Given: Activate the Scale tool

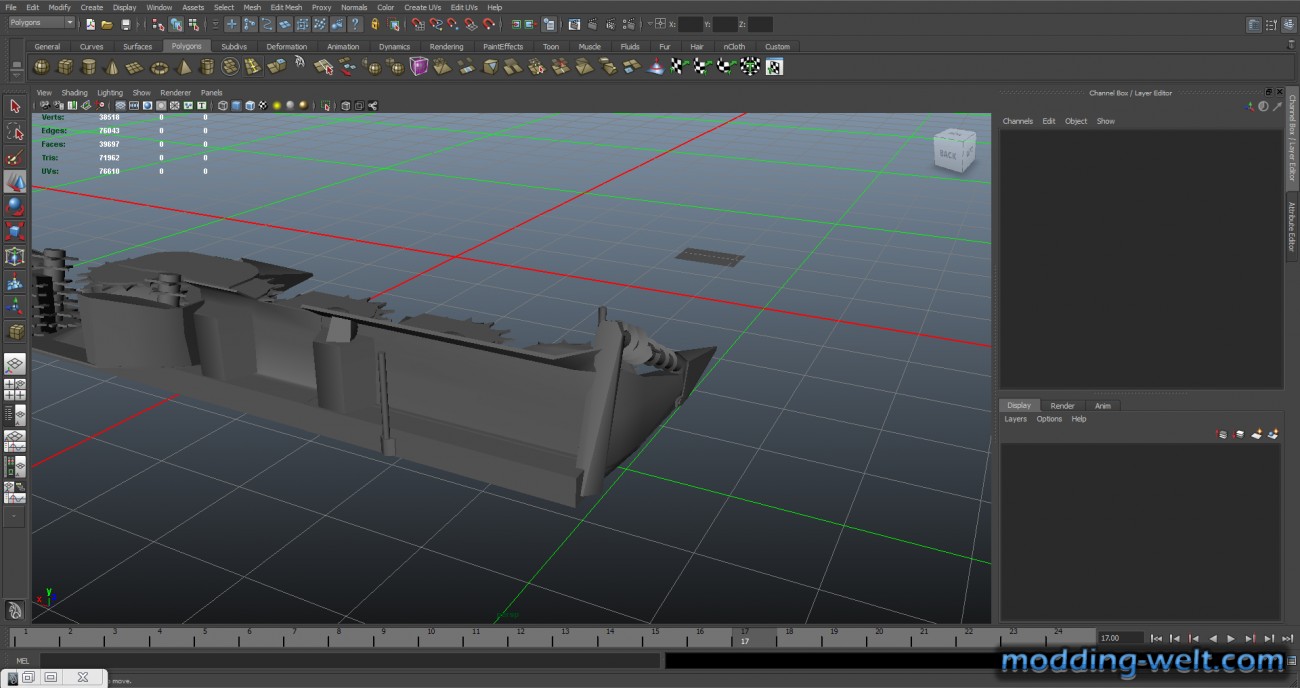Looking at the screenshot, I should click(15, 231).
